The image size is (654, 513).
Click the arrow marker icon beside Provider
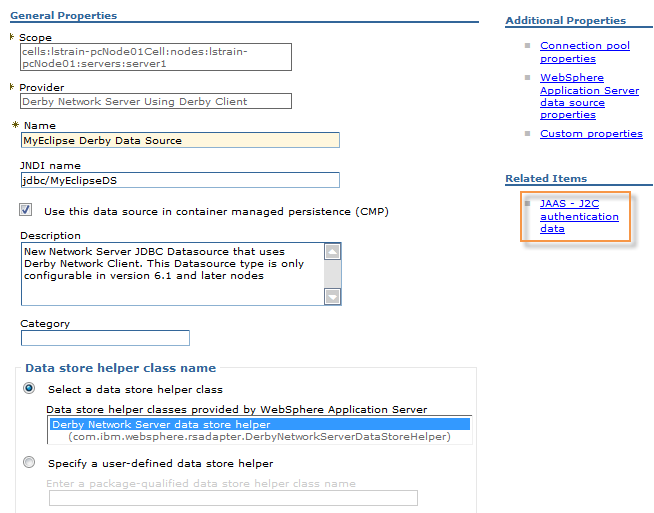pos(13,86)
